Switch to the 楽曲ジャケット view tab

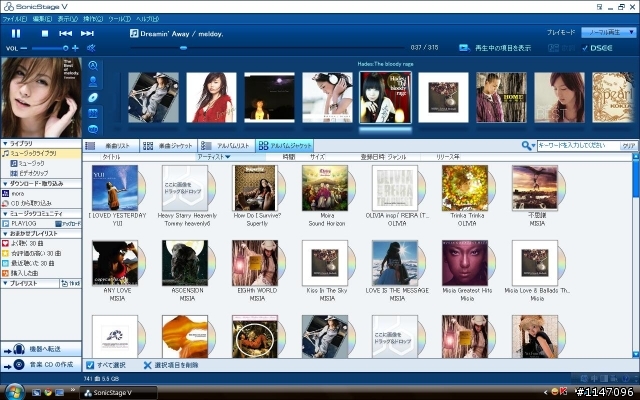[169, 146]
